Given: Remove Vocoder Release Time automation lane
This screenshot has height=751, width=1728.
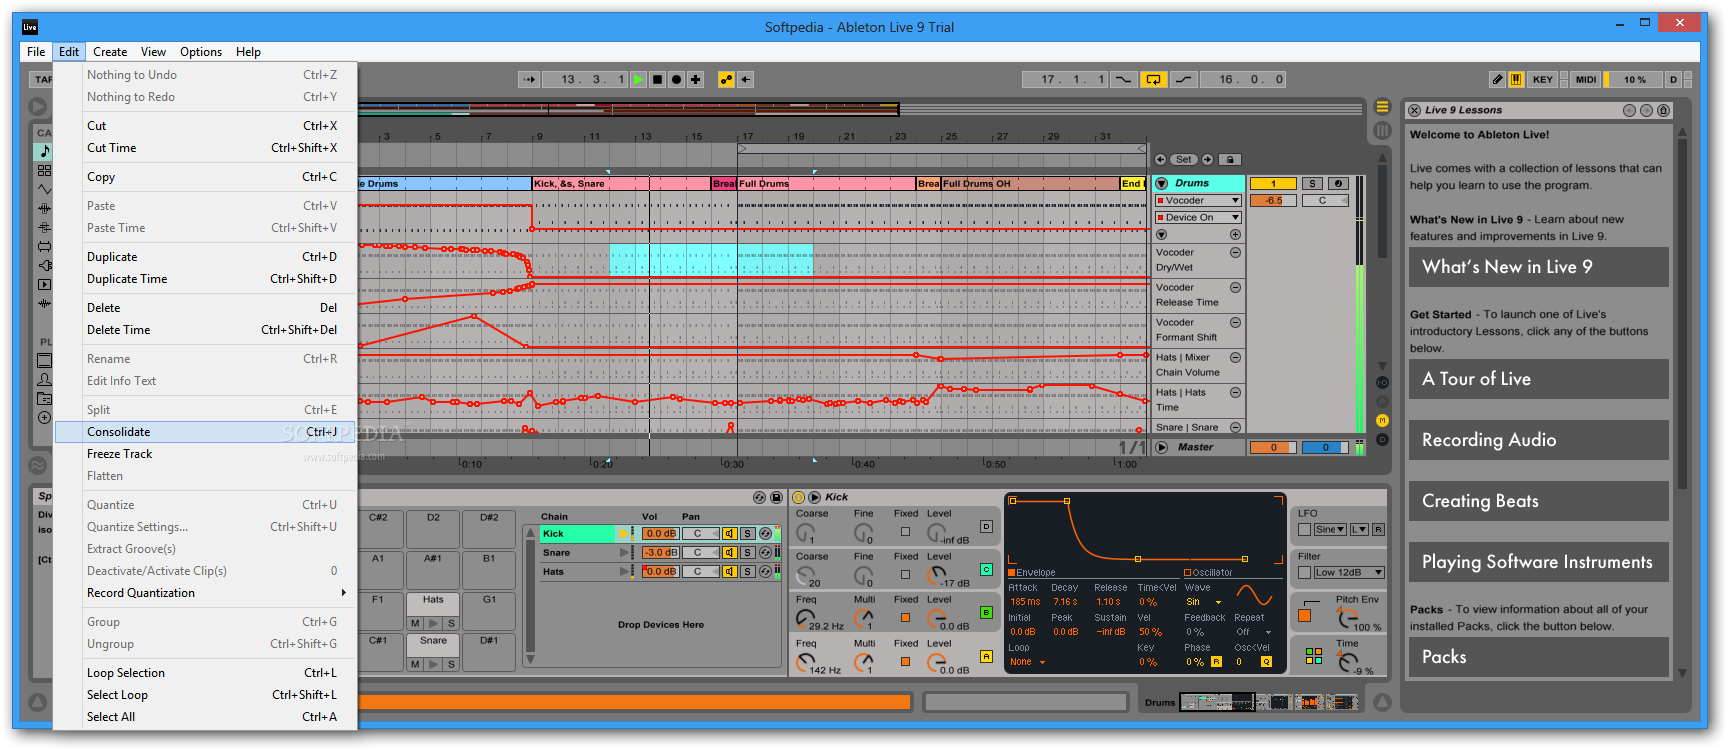Looking at the screenshot, I should pyautogui.click(x=1235, y=288).
